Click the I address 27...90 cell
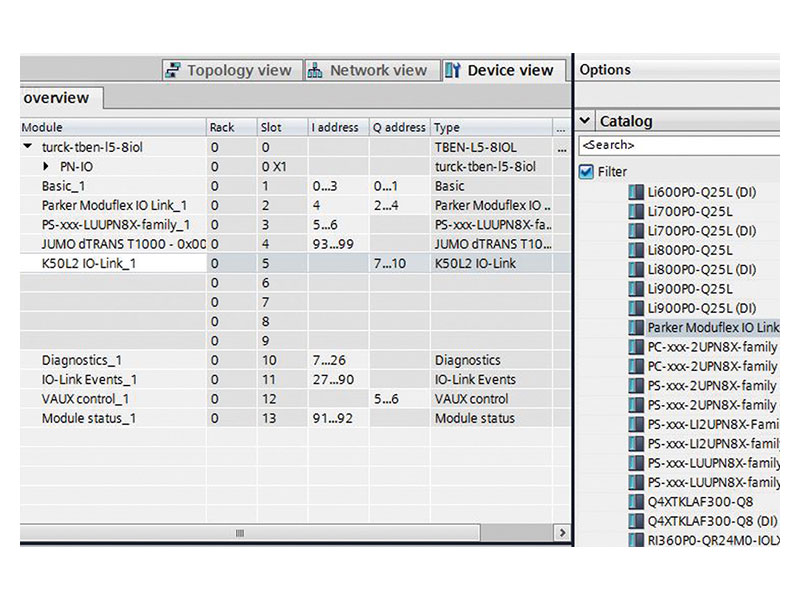Screen dimensions: 800x600 click(339, 380)
